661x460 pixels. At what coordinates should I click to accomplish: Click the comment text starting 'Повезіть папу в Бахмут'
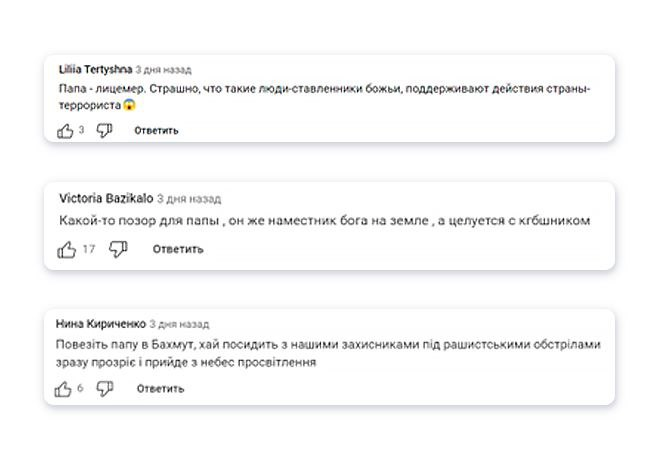tap(328, 353)
